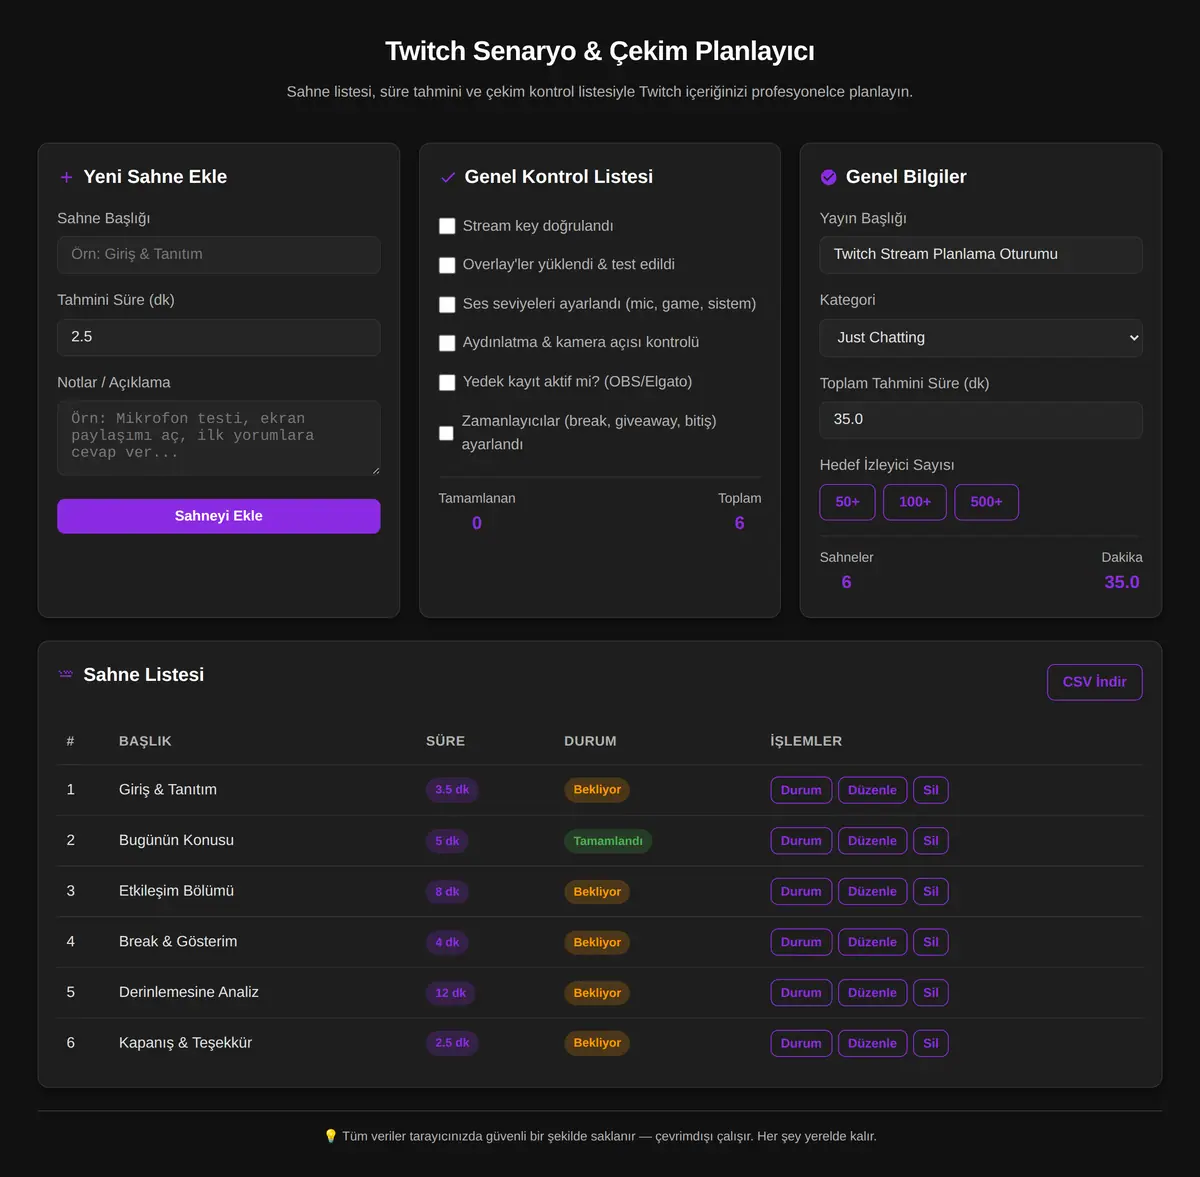Change status of Giriş & Tanıtım via Durum
Image resolution: width=1200 pixels, height=1177 pixels.
(x=801, y=790)
